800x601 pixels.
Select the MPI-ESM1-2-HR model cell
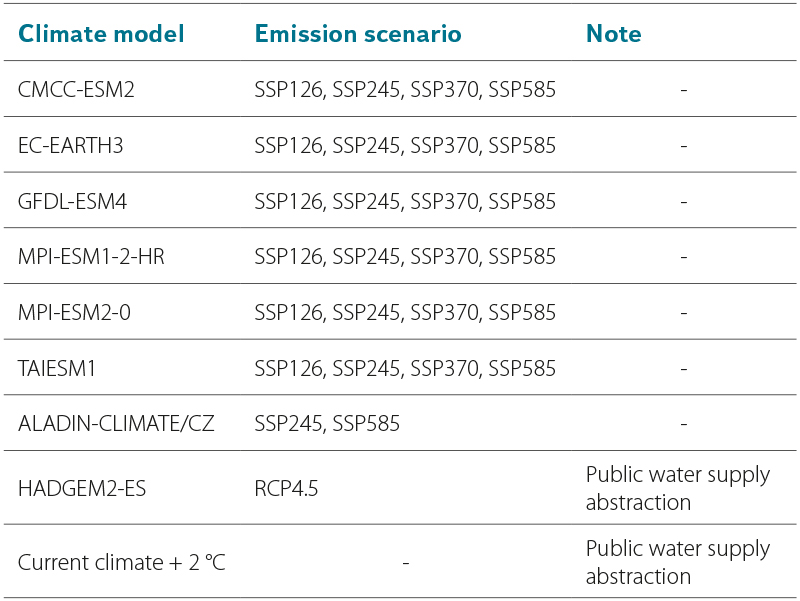click(91, 256)
